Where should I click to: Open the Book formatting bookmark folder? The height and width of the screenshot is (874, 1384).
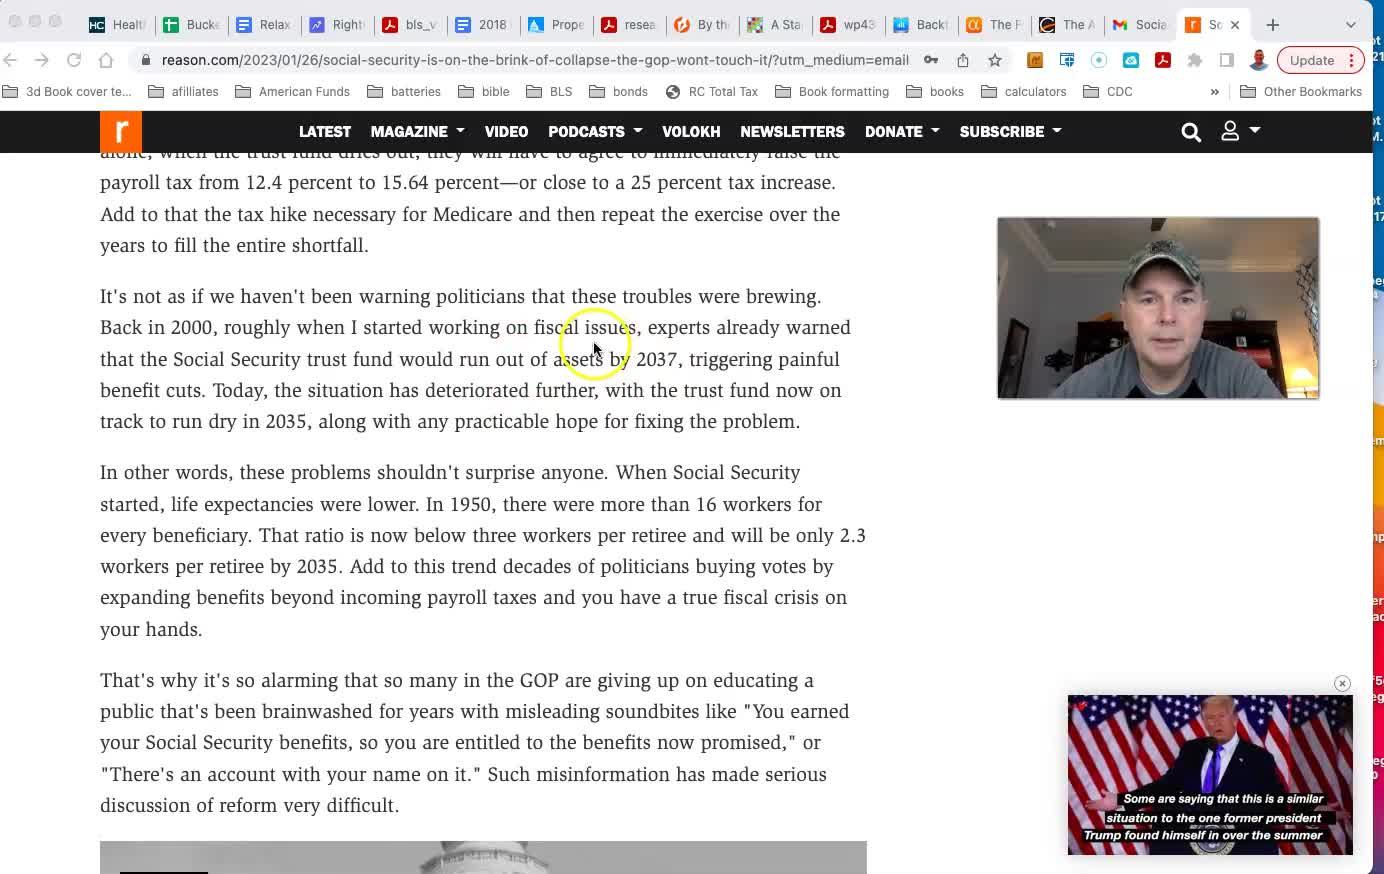click(x=832, y=92)
